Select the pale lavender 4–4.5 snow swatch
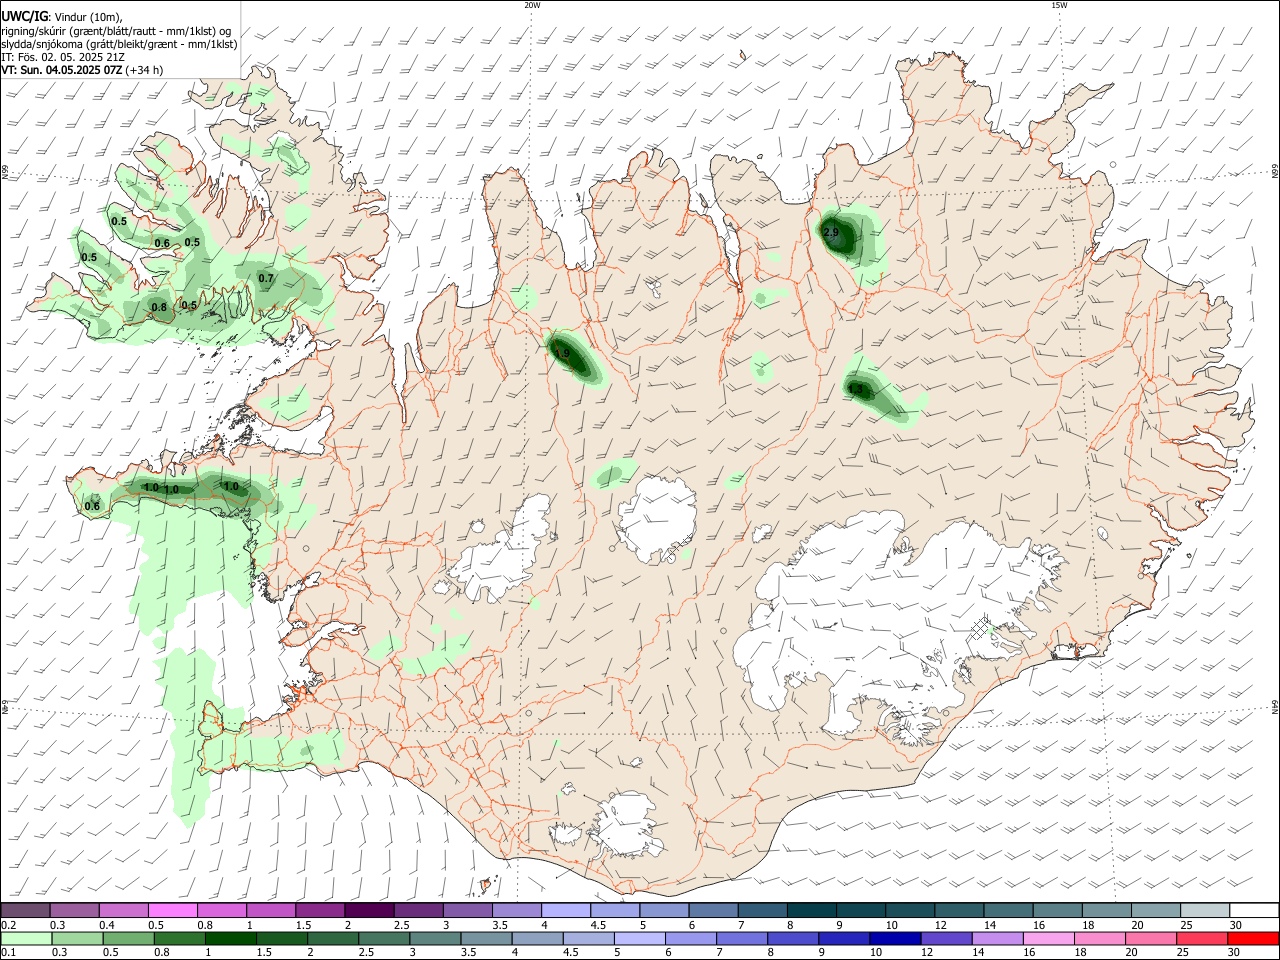This screenshot has height=960, width=1280. [x=564, y=910]
